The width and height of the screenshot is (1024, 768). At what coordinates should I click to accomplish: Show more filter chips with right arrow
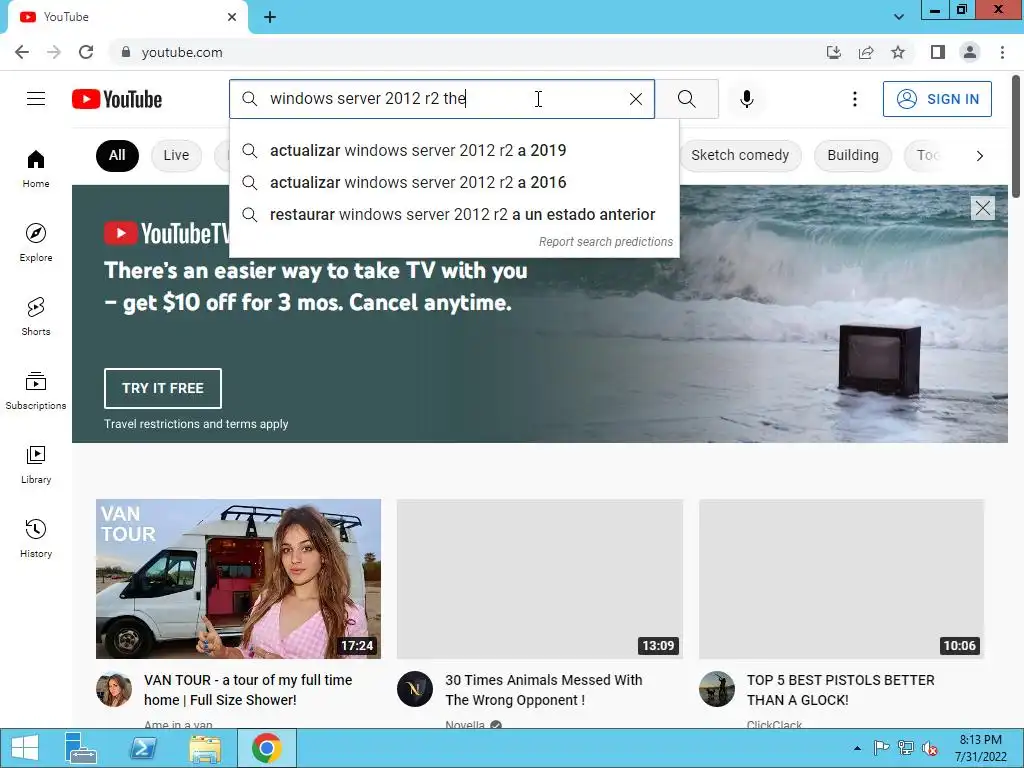(979, 155)
